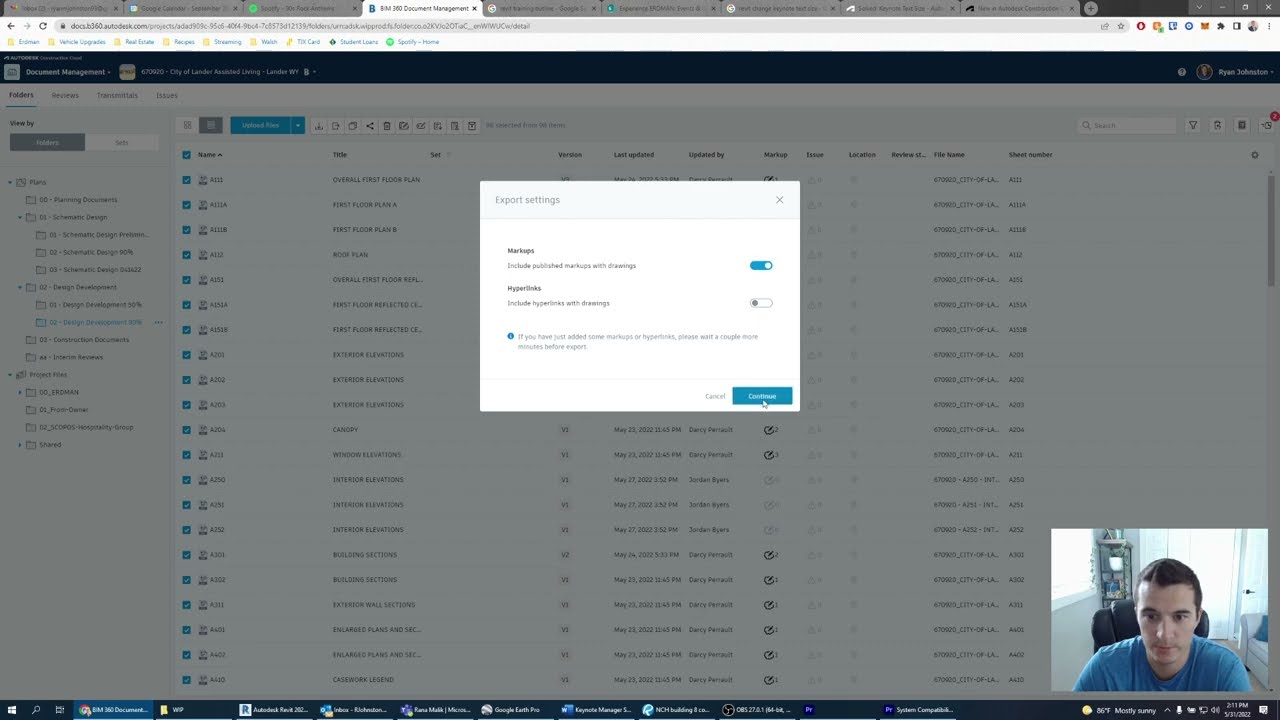Switch to thumbnail grid view
This screenshot has width=1280, height=720.
pos(187,125)
